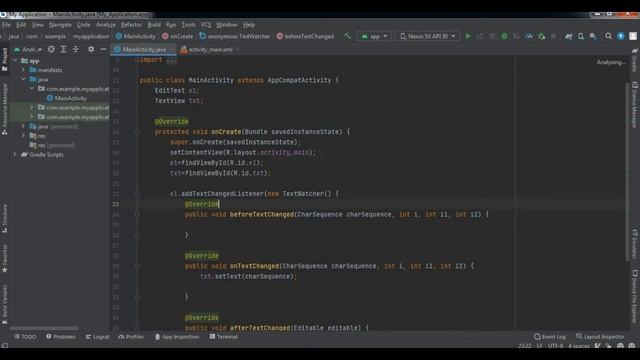This screenshot has height=360, width=640.
Task: Open the Refactor menu
Action: (131, 25)
